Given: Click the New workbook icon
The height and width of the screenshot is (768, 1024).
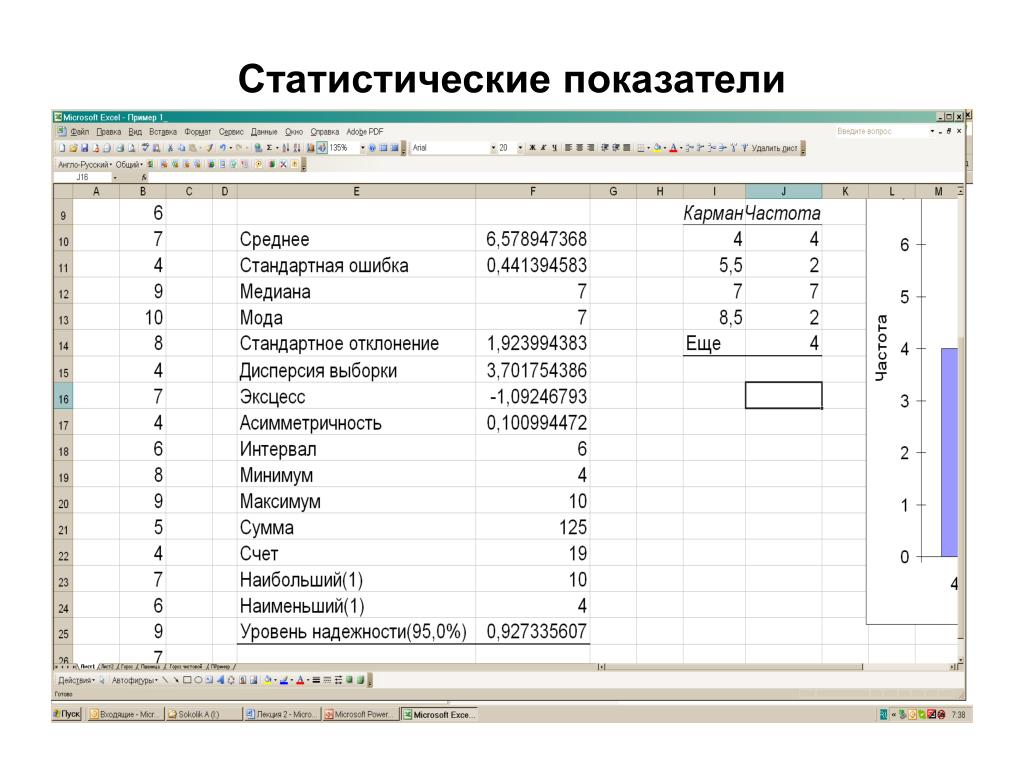Looking at the screenshot, I should tap(62, 148).
